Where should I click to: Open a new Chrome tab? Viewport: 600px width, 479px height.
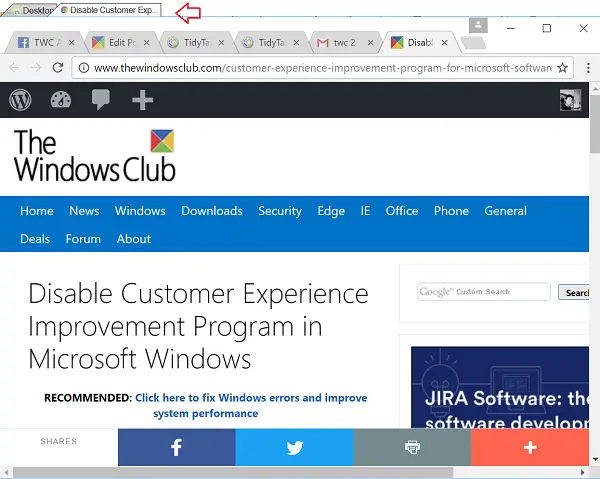point(473,43)
